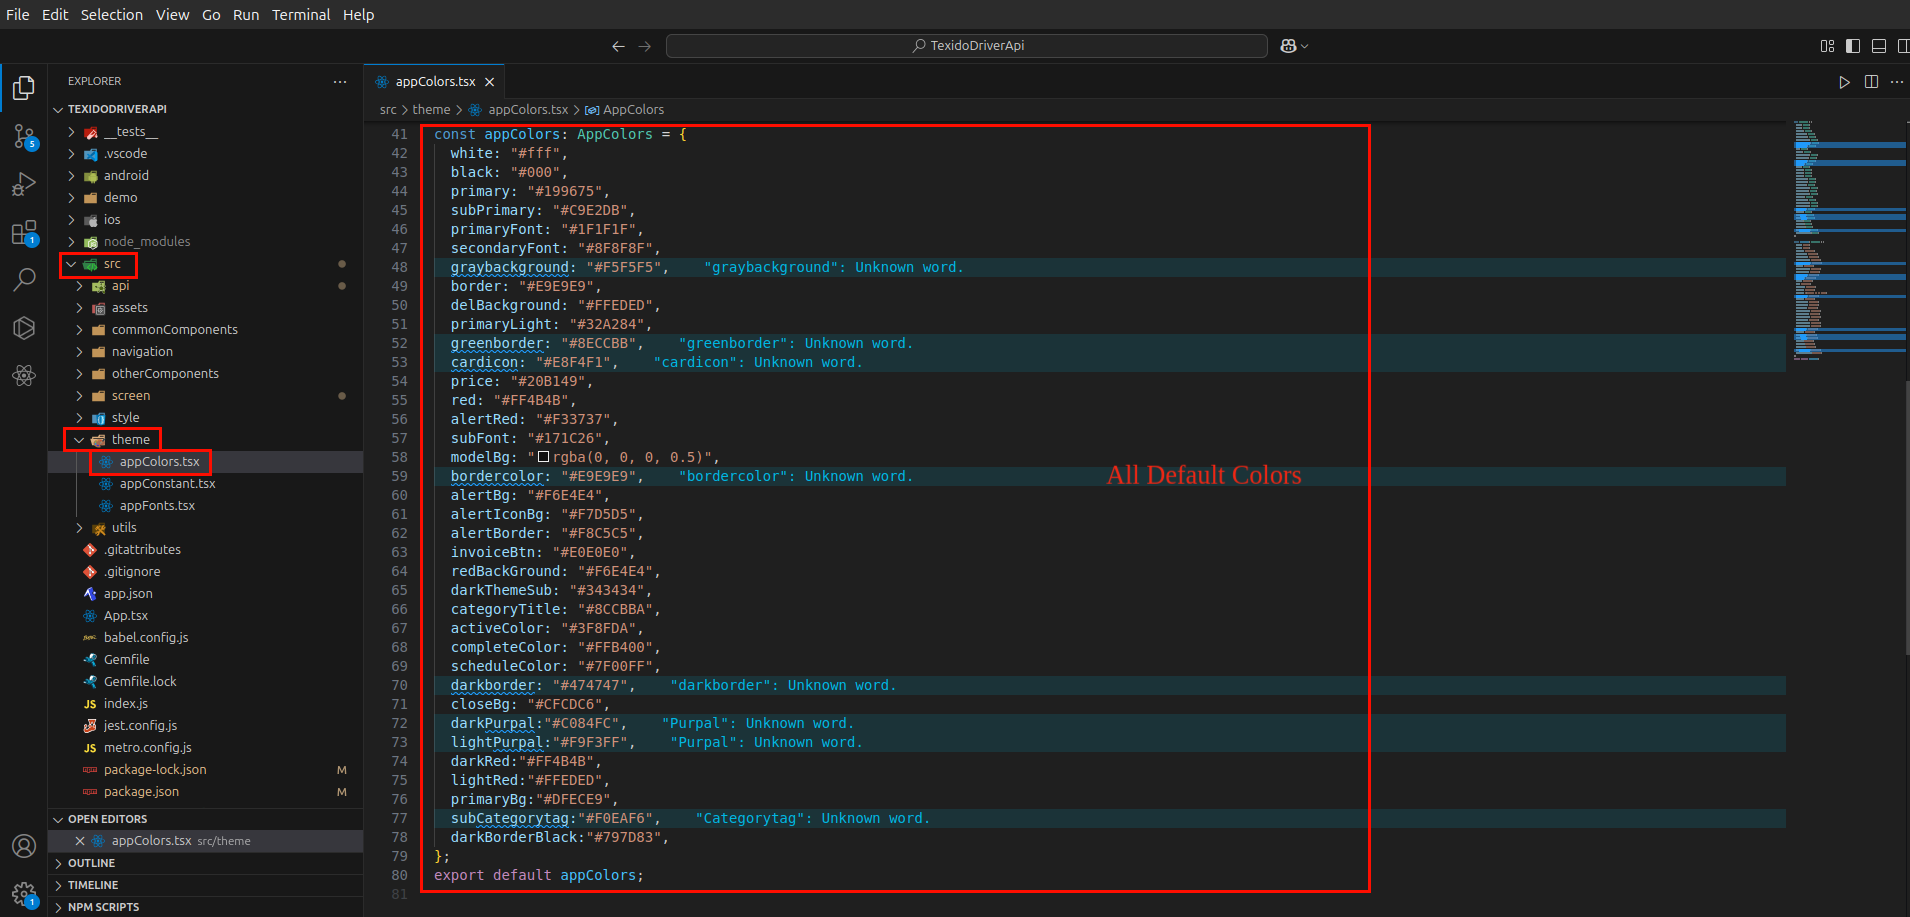The image size is (1910, 917).
Task: Click the Run file play icon
Action: [x=1844, y=82]
